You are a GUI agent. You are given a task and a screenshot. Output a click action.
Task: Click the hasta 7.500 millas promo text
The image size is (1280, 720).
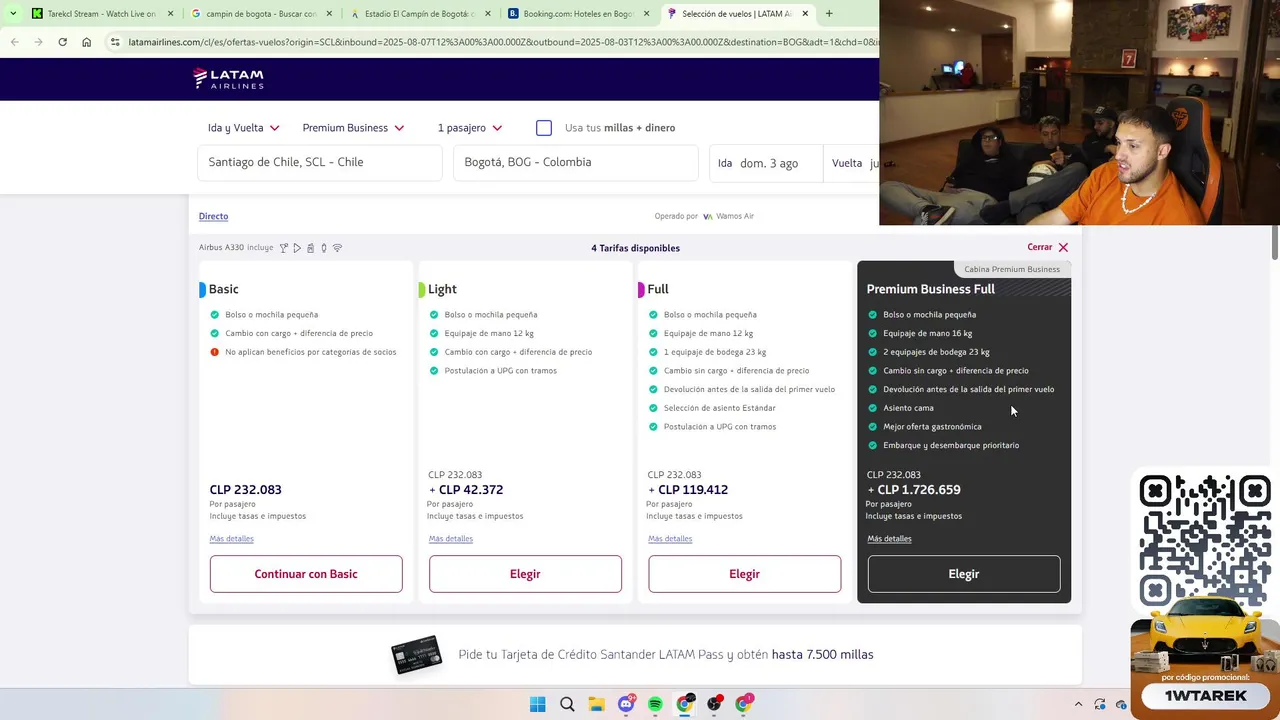point(822,655)
